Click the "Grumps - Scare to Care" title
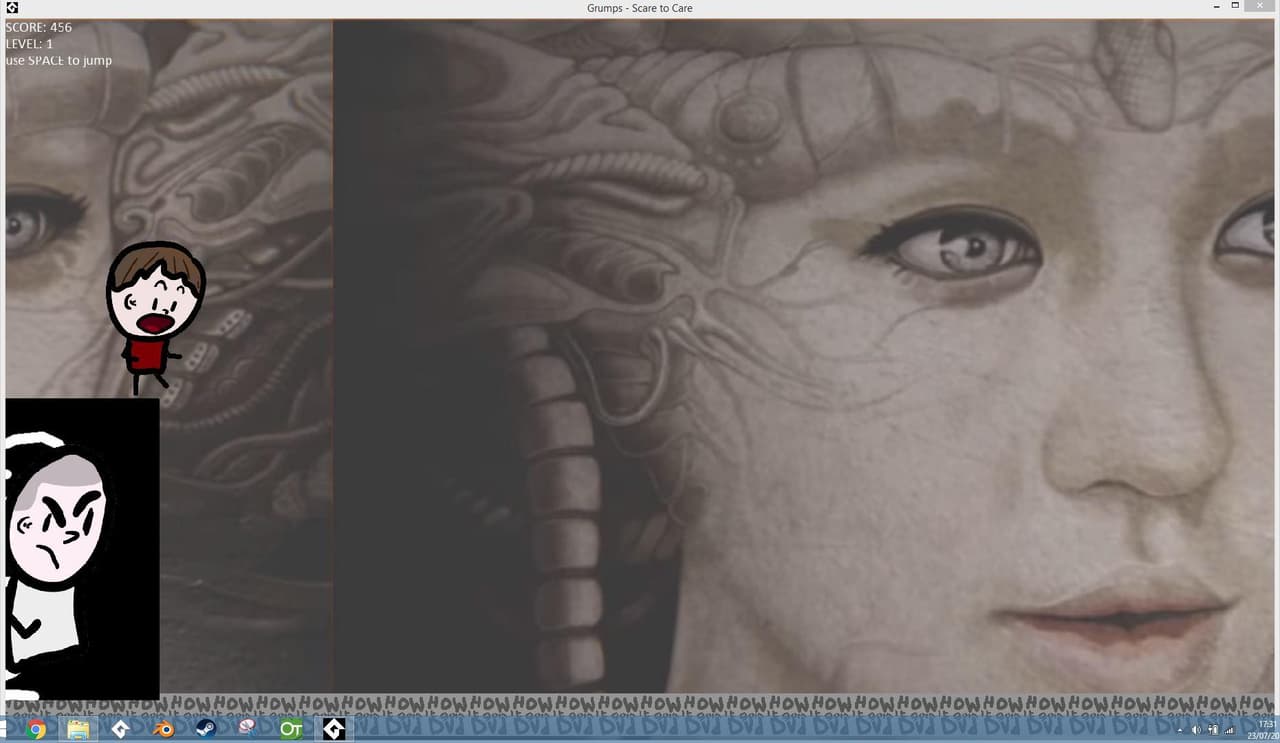This screenshot has width=1280, height=743. [x=640, y=8]
